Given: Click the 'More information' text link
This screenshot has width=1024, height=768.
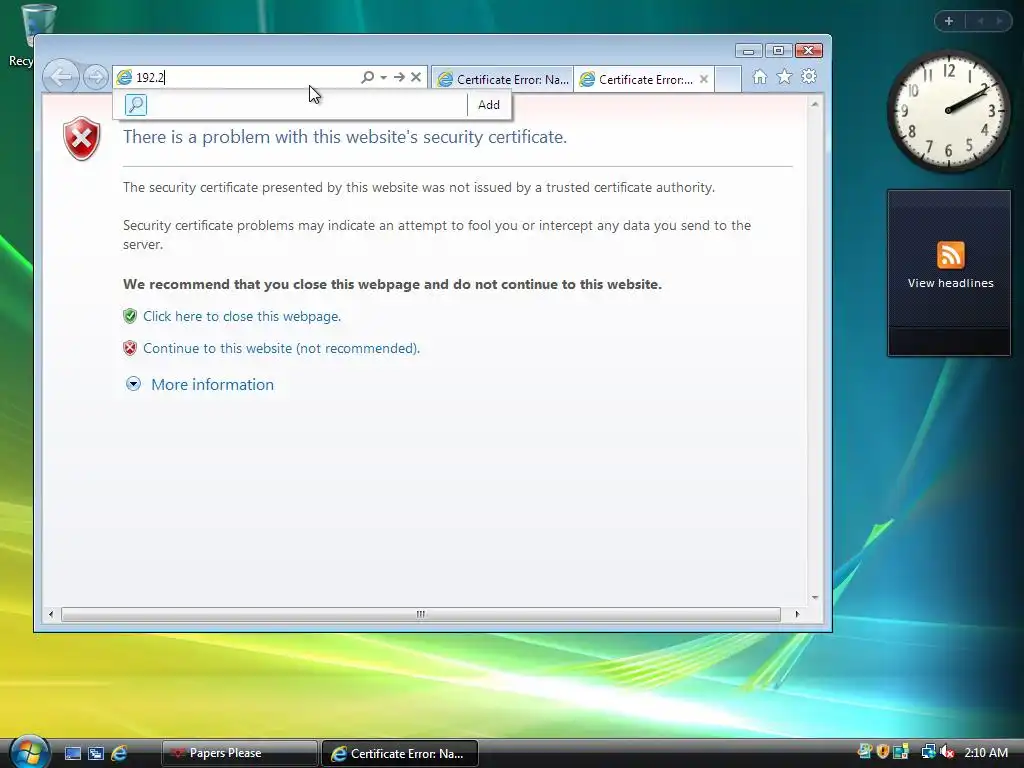Looking at the screenshot, I should pos(212,385).
